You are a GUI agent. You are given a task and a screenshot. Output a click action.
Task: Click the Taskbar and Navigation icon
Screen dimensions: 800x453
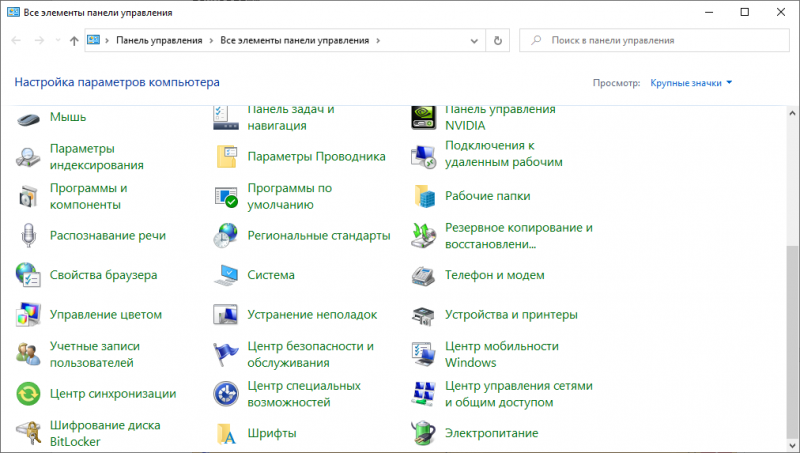226,117
